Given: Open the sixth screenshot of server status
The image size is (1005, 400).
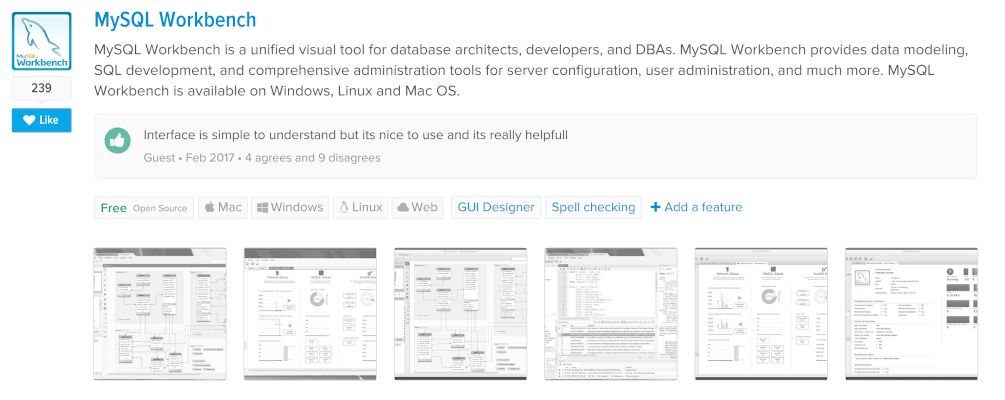Looking at the screenshot, I should [911, 314].
